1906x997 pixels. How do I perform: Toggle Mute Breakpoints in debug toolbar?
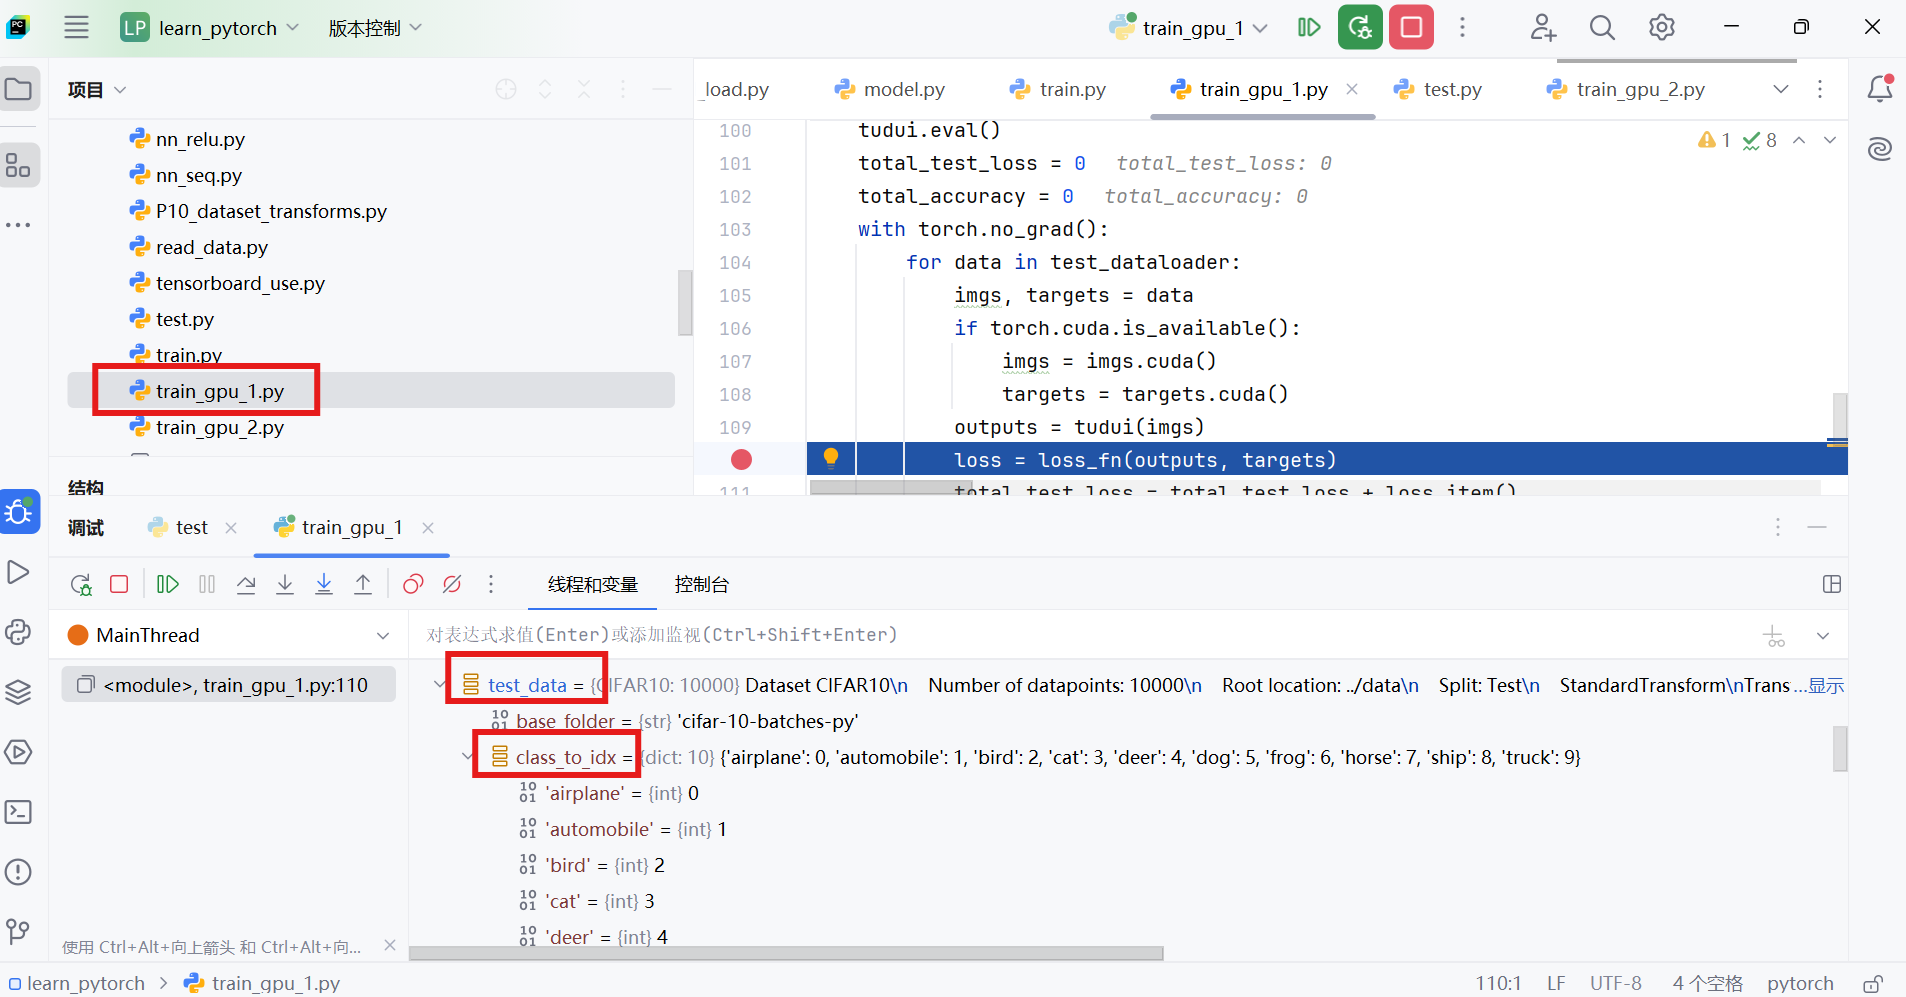(x=452, y=584)
